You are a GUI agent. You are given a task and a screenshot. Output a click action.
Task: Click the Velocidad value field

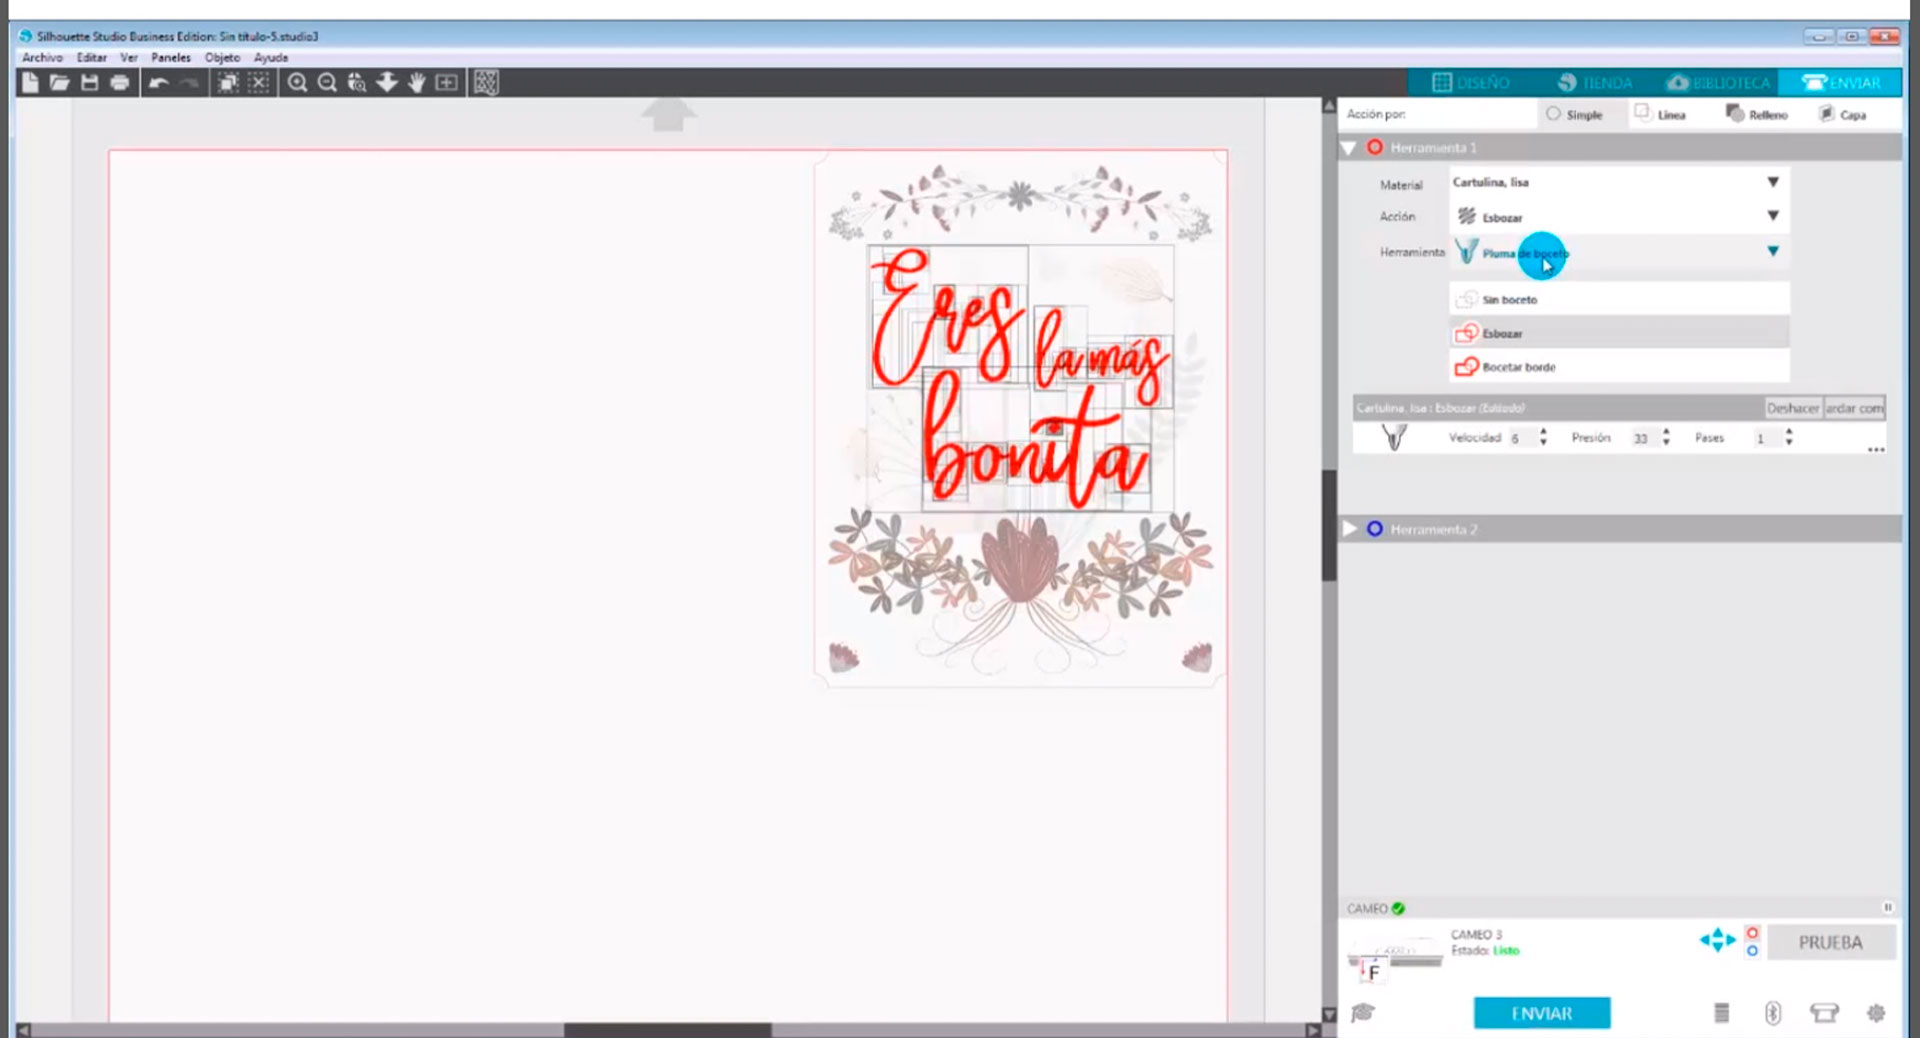click(x=1522, y=438)
